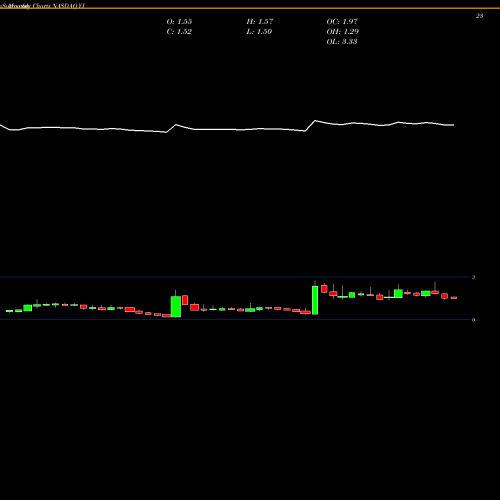Image resolution: width=500 pixels, height=500 pixels.
Task: Click the lower price band label 0
Action: 473,320
